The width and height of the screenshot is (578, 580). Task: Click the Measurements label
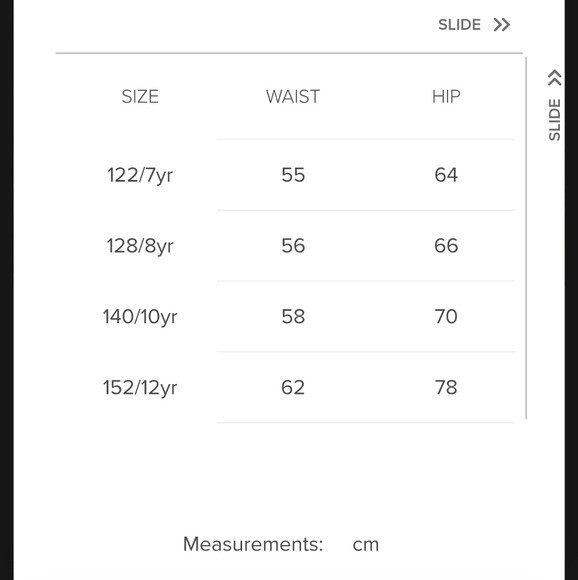(253, 544)
